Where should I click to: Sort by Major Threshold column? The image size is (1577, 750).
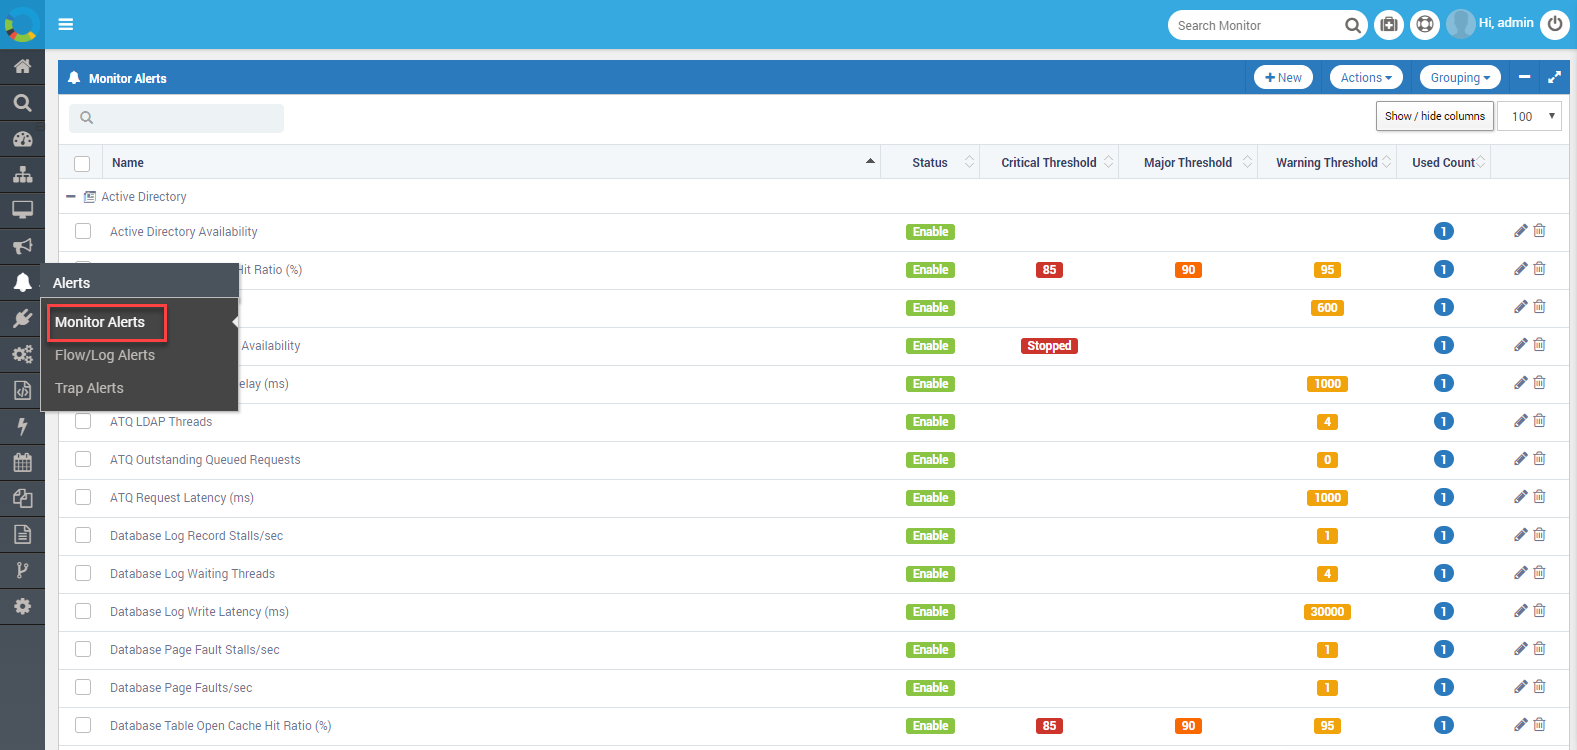(1188, 162)
